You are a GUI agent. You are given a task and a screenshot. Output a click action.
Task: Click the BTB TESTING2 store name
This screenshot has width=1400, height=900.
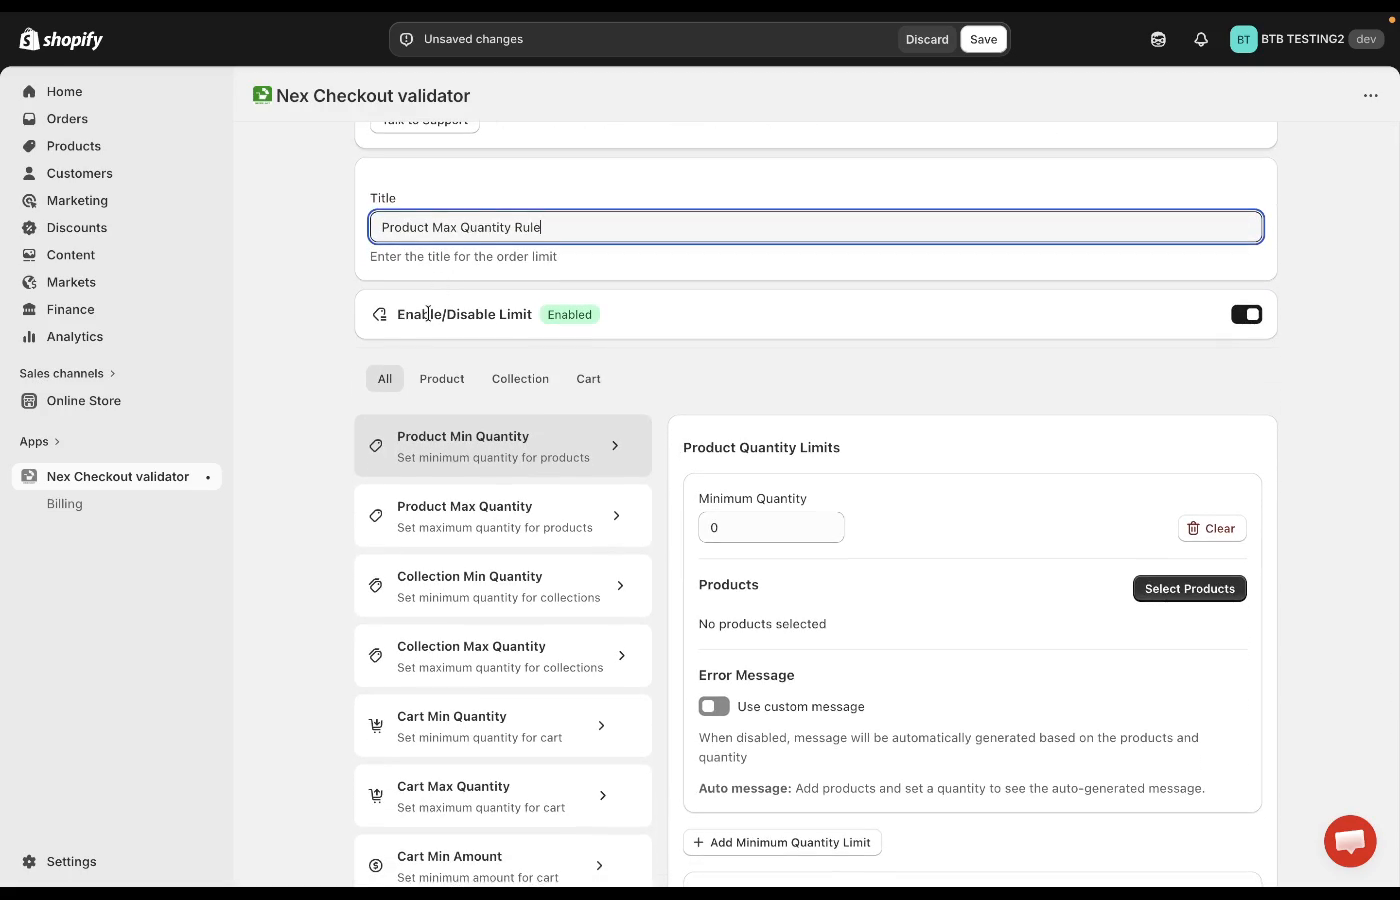click(1302, 39)
